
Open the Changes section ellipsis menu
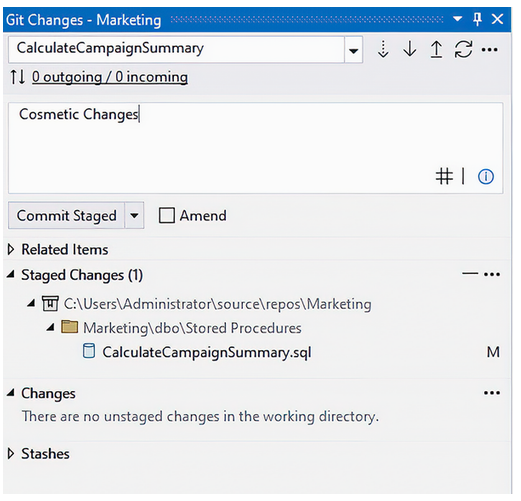click(492, 393)
